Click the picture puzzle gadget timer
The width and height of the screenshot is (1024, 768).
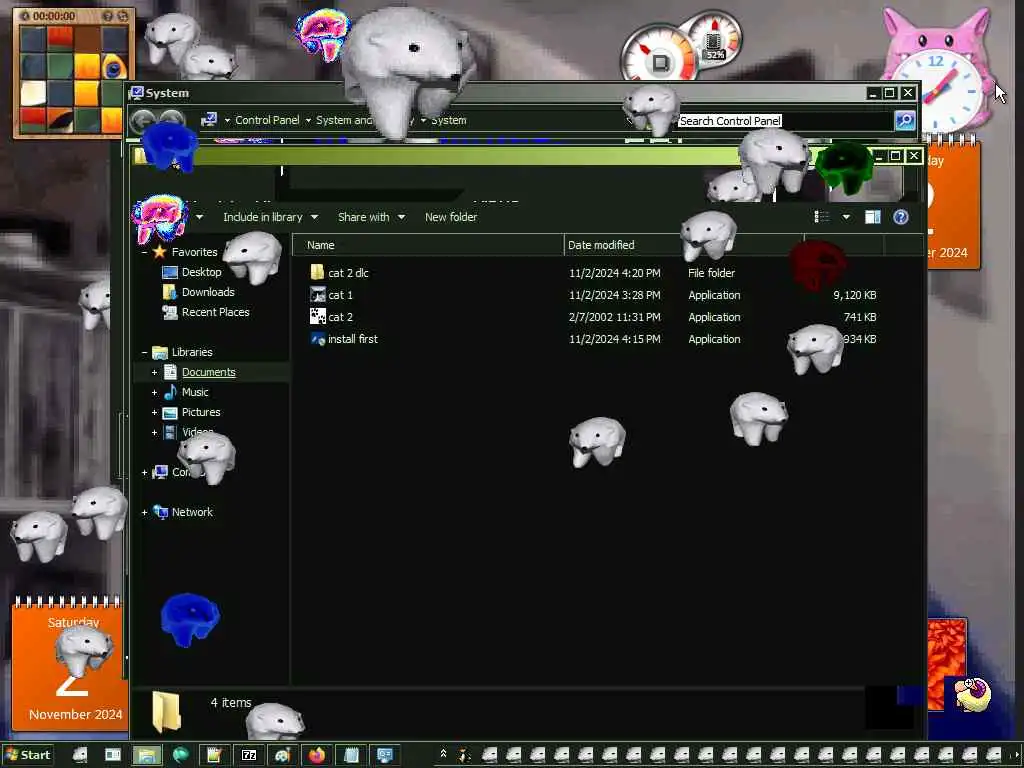coord(54,16)
